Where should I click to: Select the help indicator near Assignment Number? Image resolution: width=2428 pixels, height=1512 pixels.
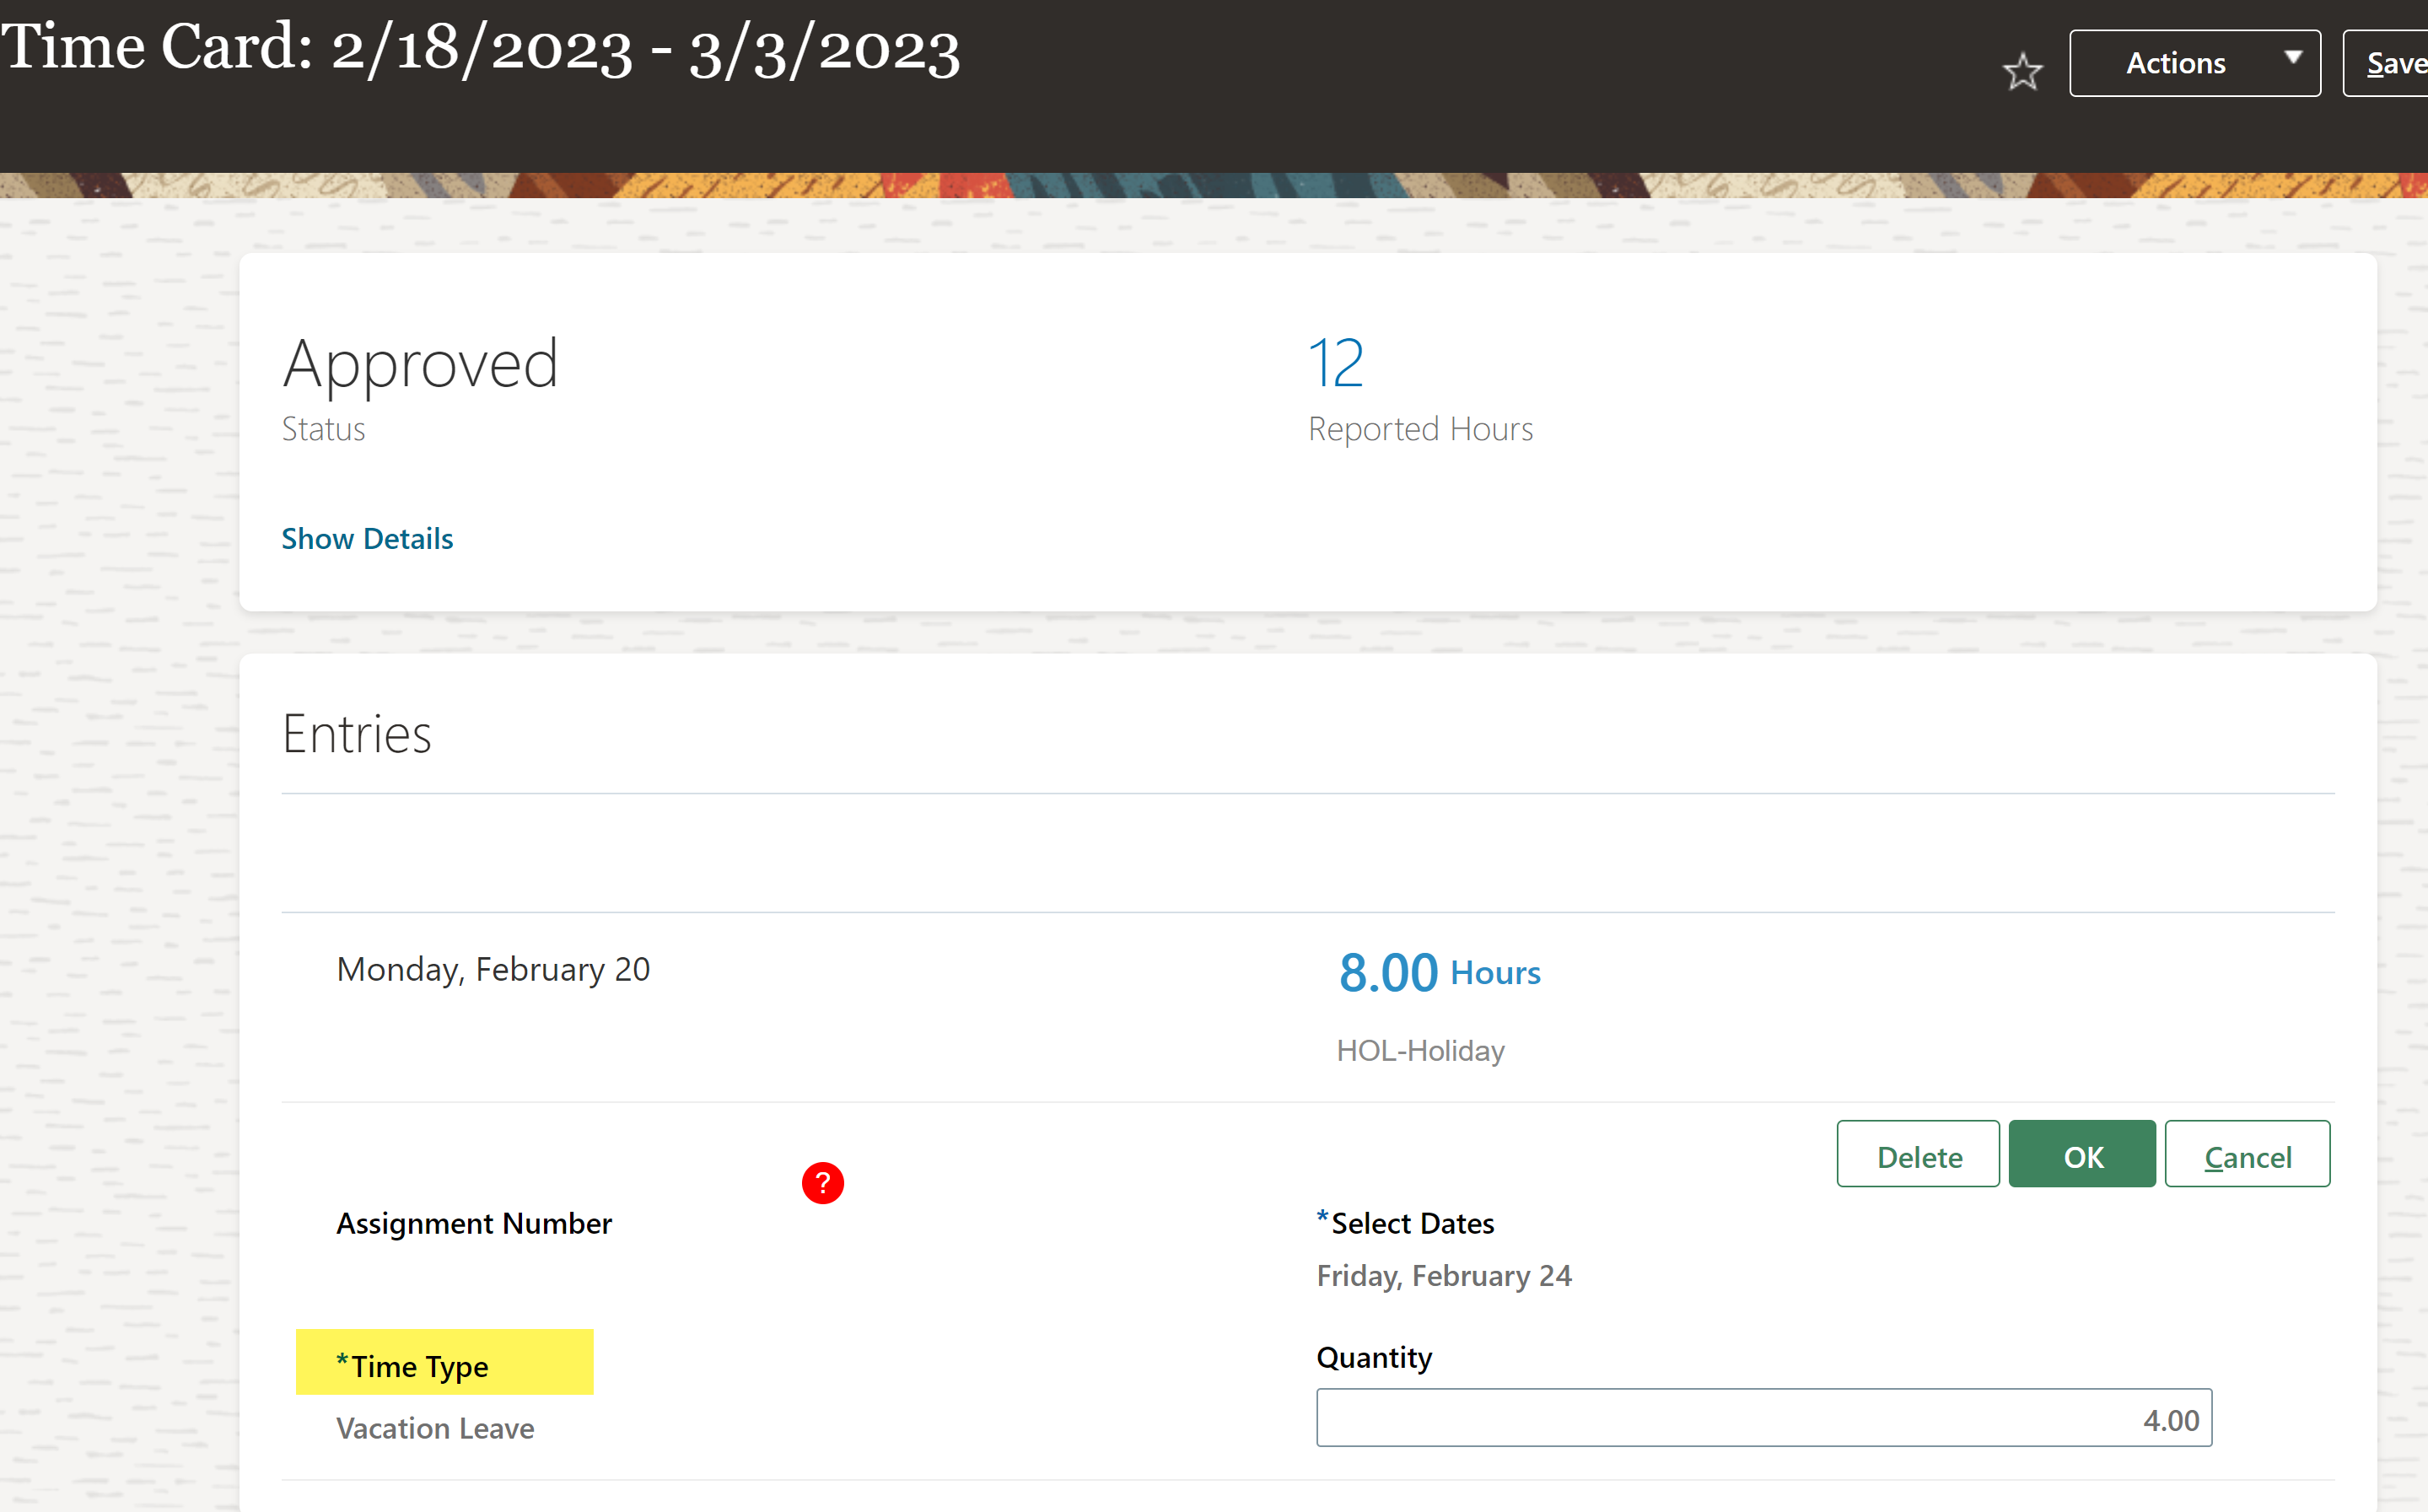pos(823,1183)
